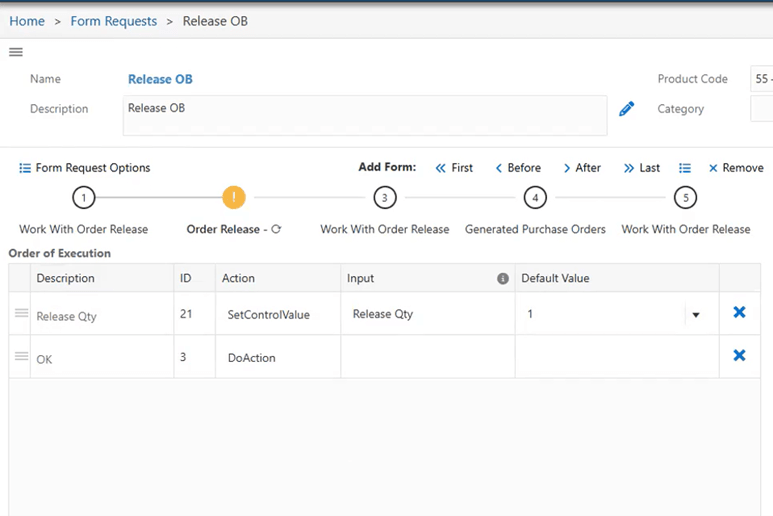Click the info icon in Input header
This screenshot has height=516, width=773.
(x=503, y=278)
